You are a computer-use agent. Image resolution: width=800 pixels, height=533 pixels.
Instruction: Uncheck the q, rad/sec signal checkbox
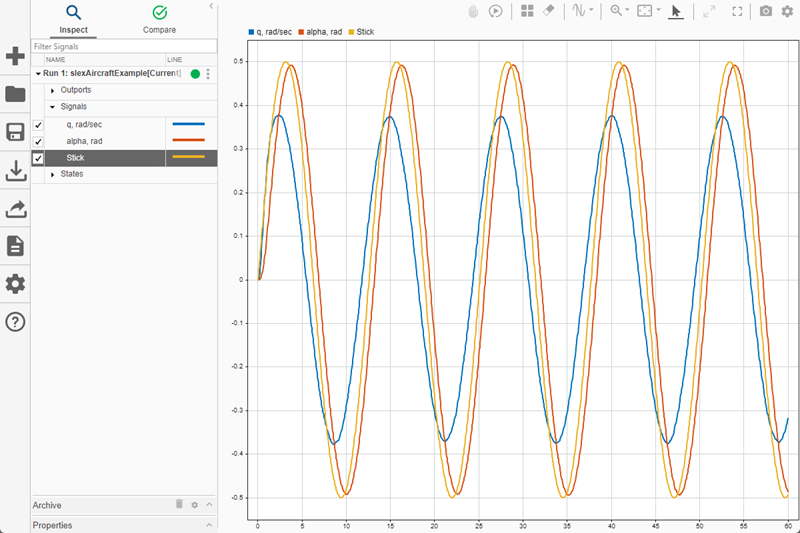pos(38,125)
